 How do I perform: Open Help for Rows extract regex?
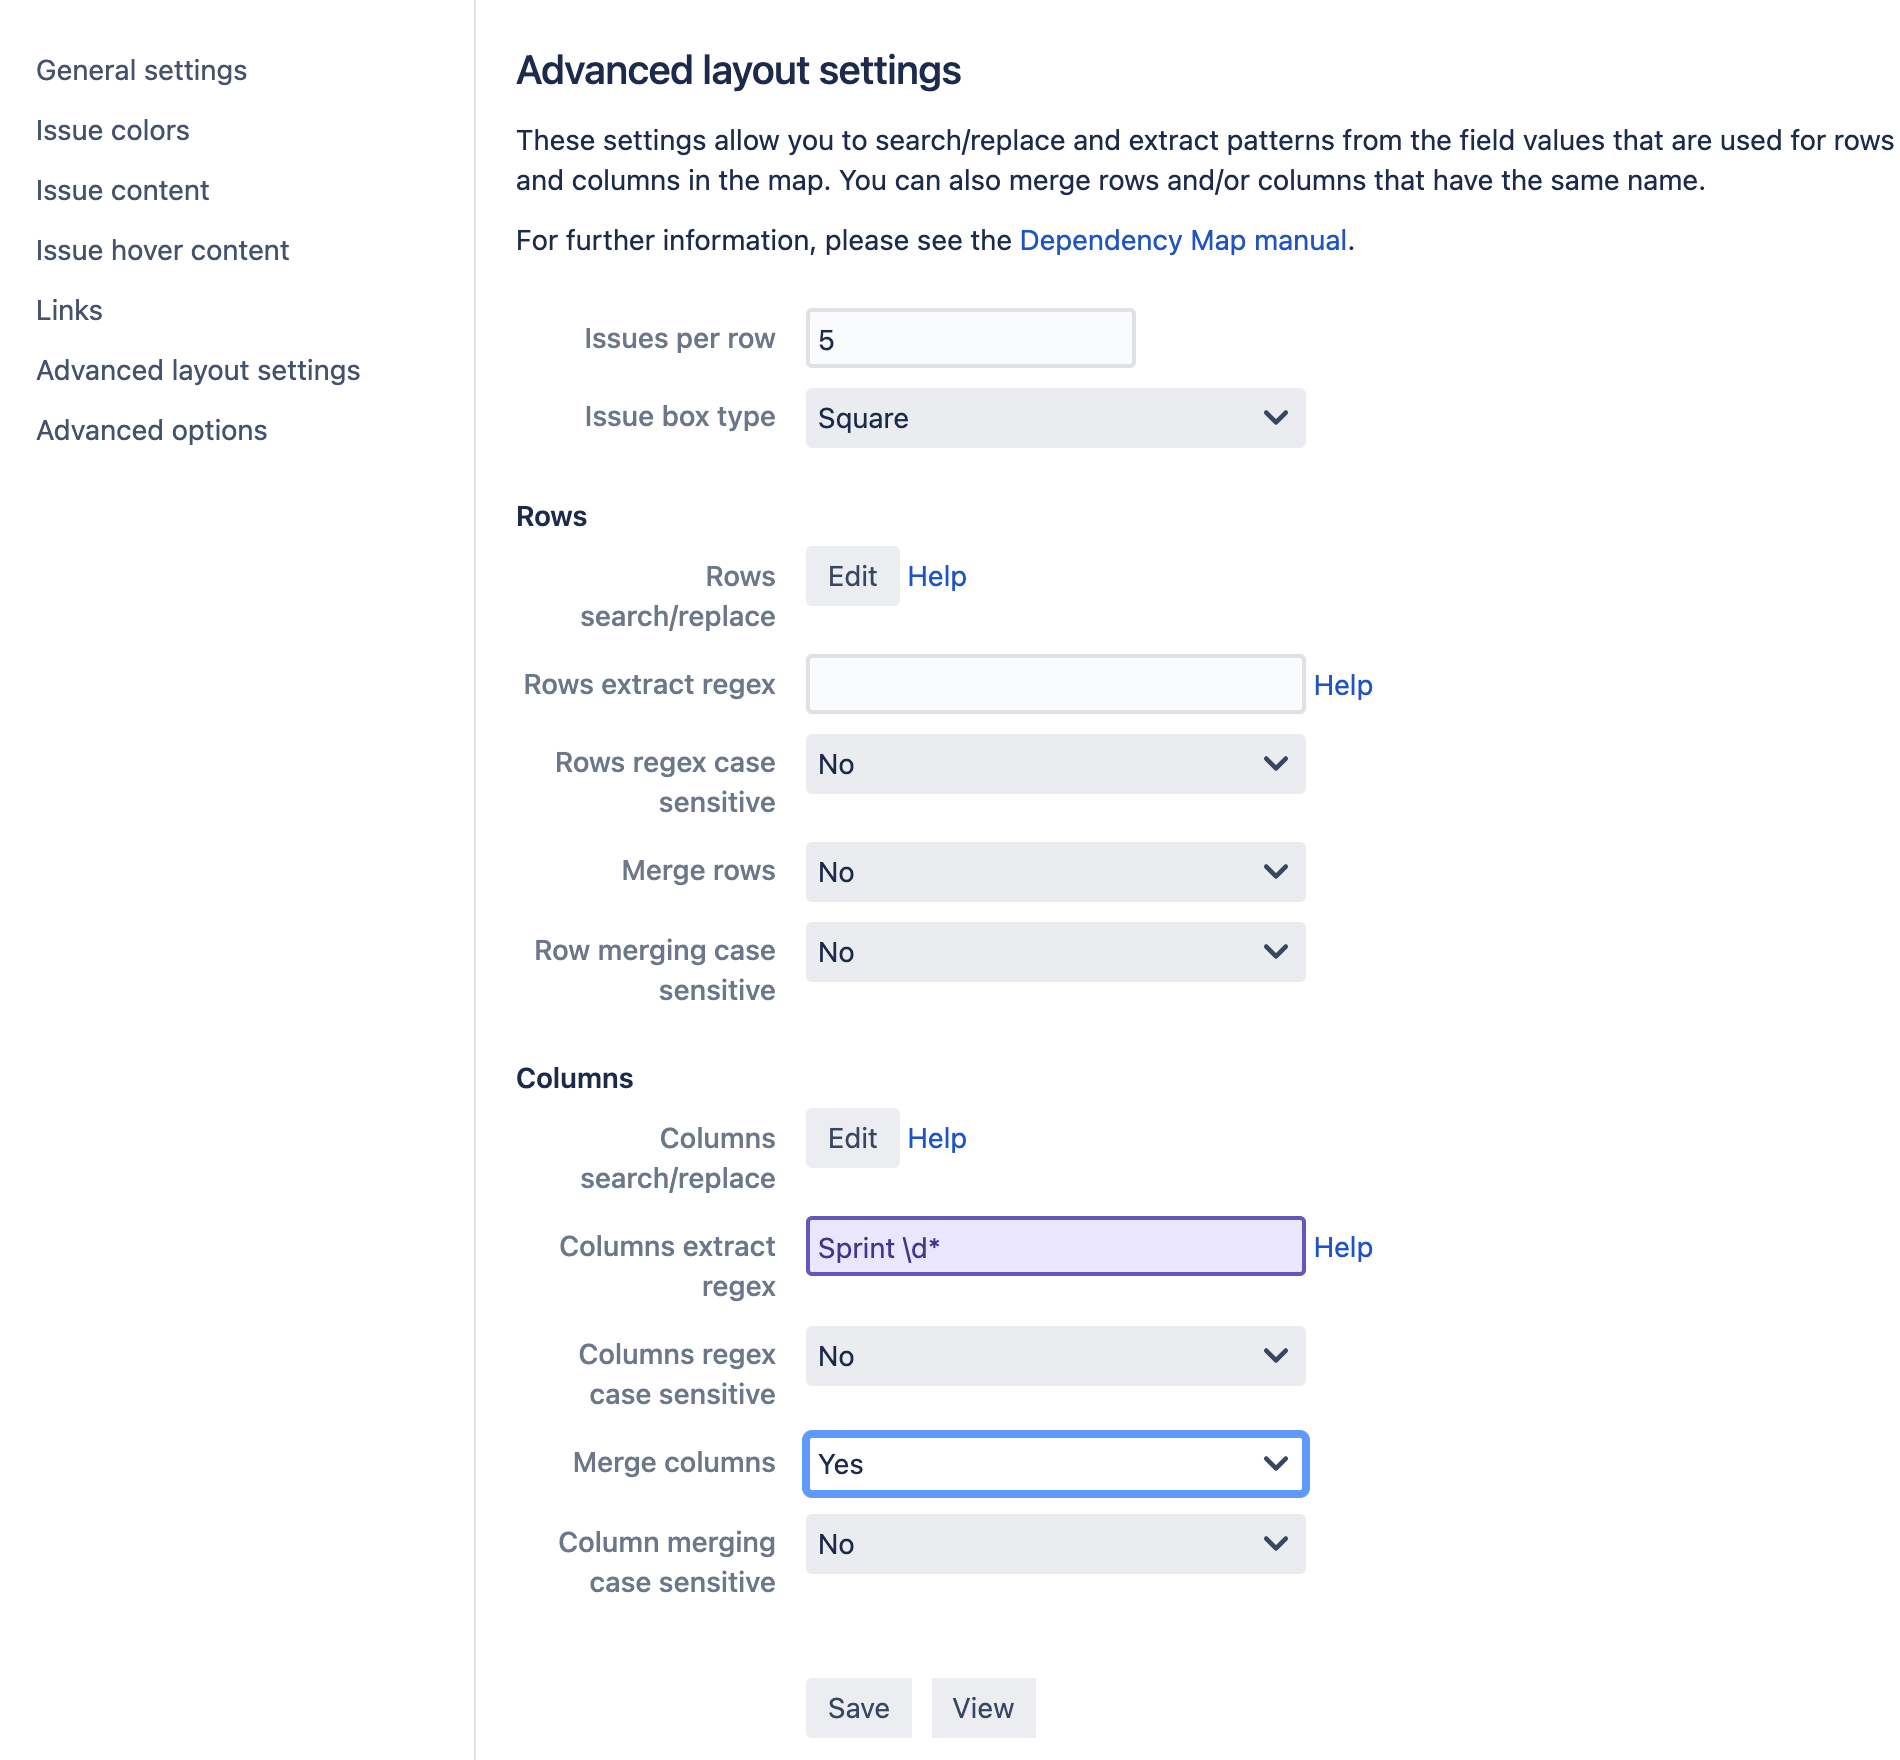1343,685
